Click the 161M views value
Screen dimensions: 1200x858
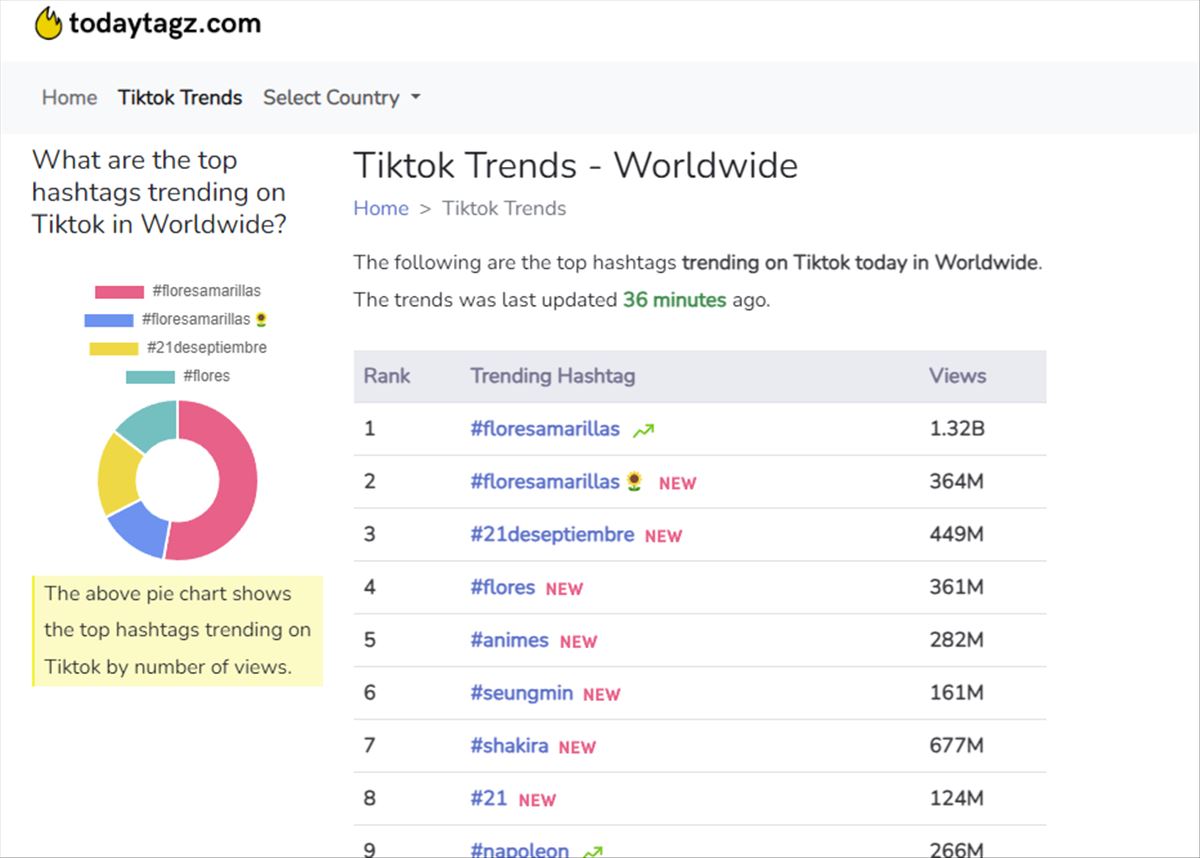point(957,693)
